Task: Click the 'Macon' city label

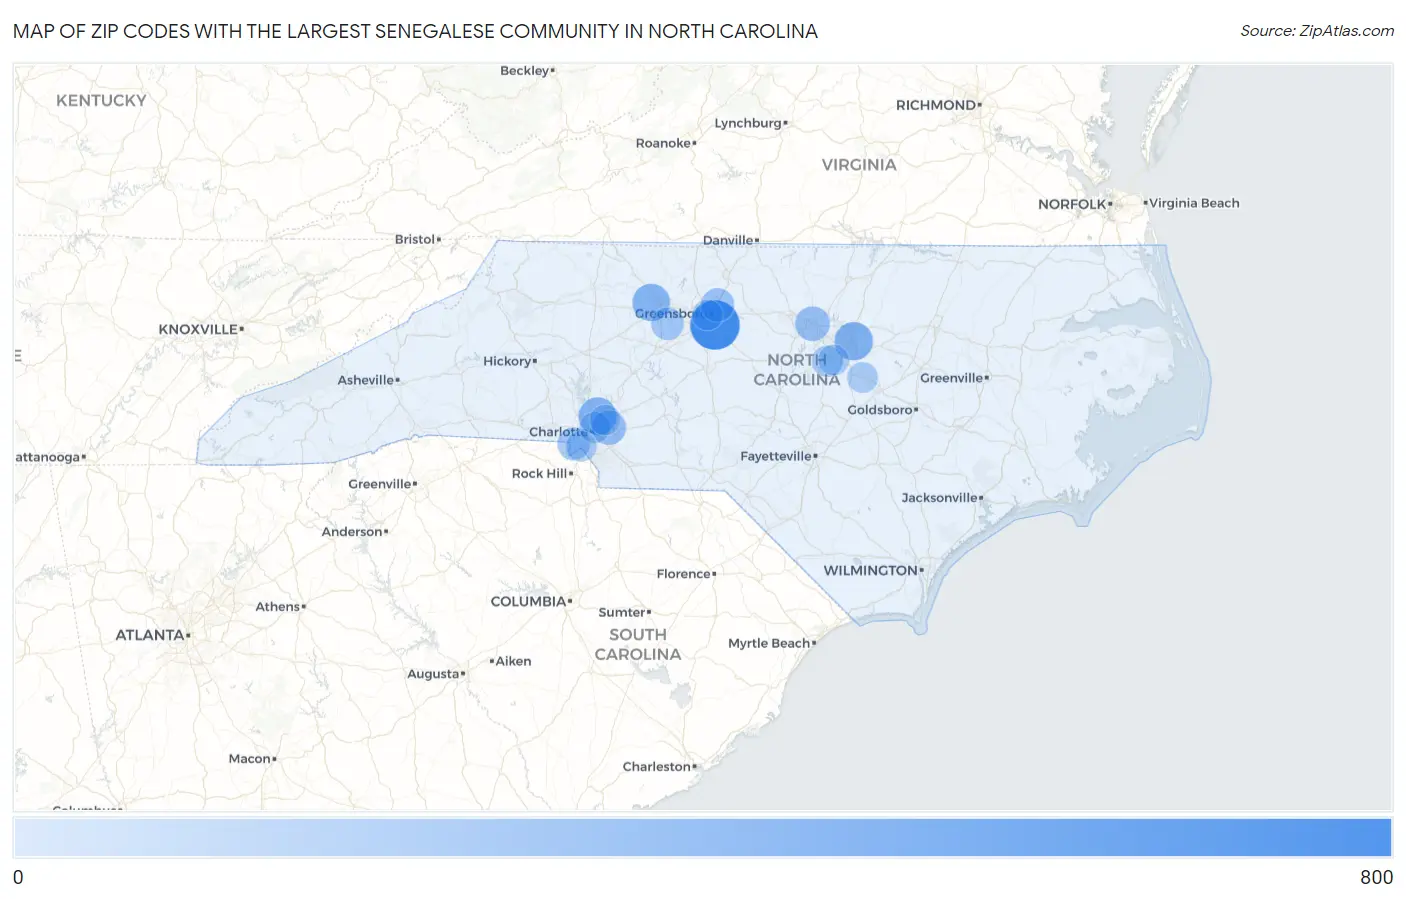Action: (x=250, y=759)
